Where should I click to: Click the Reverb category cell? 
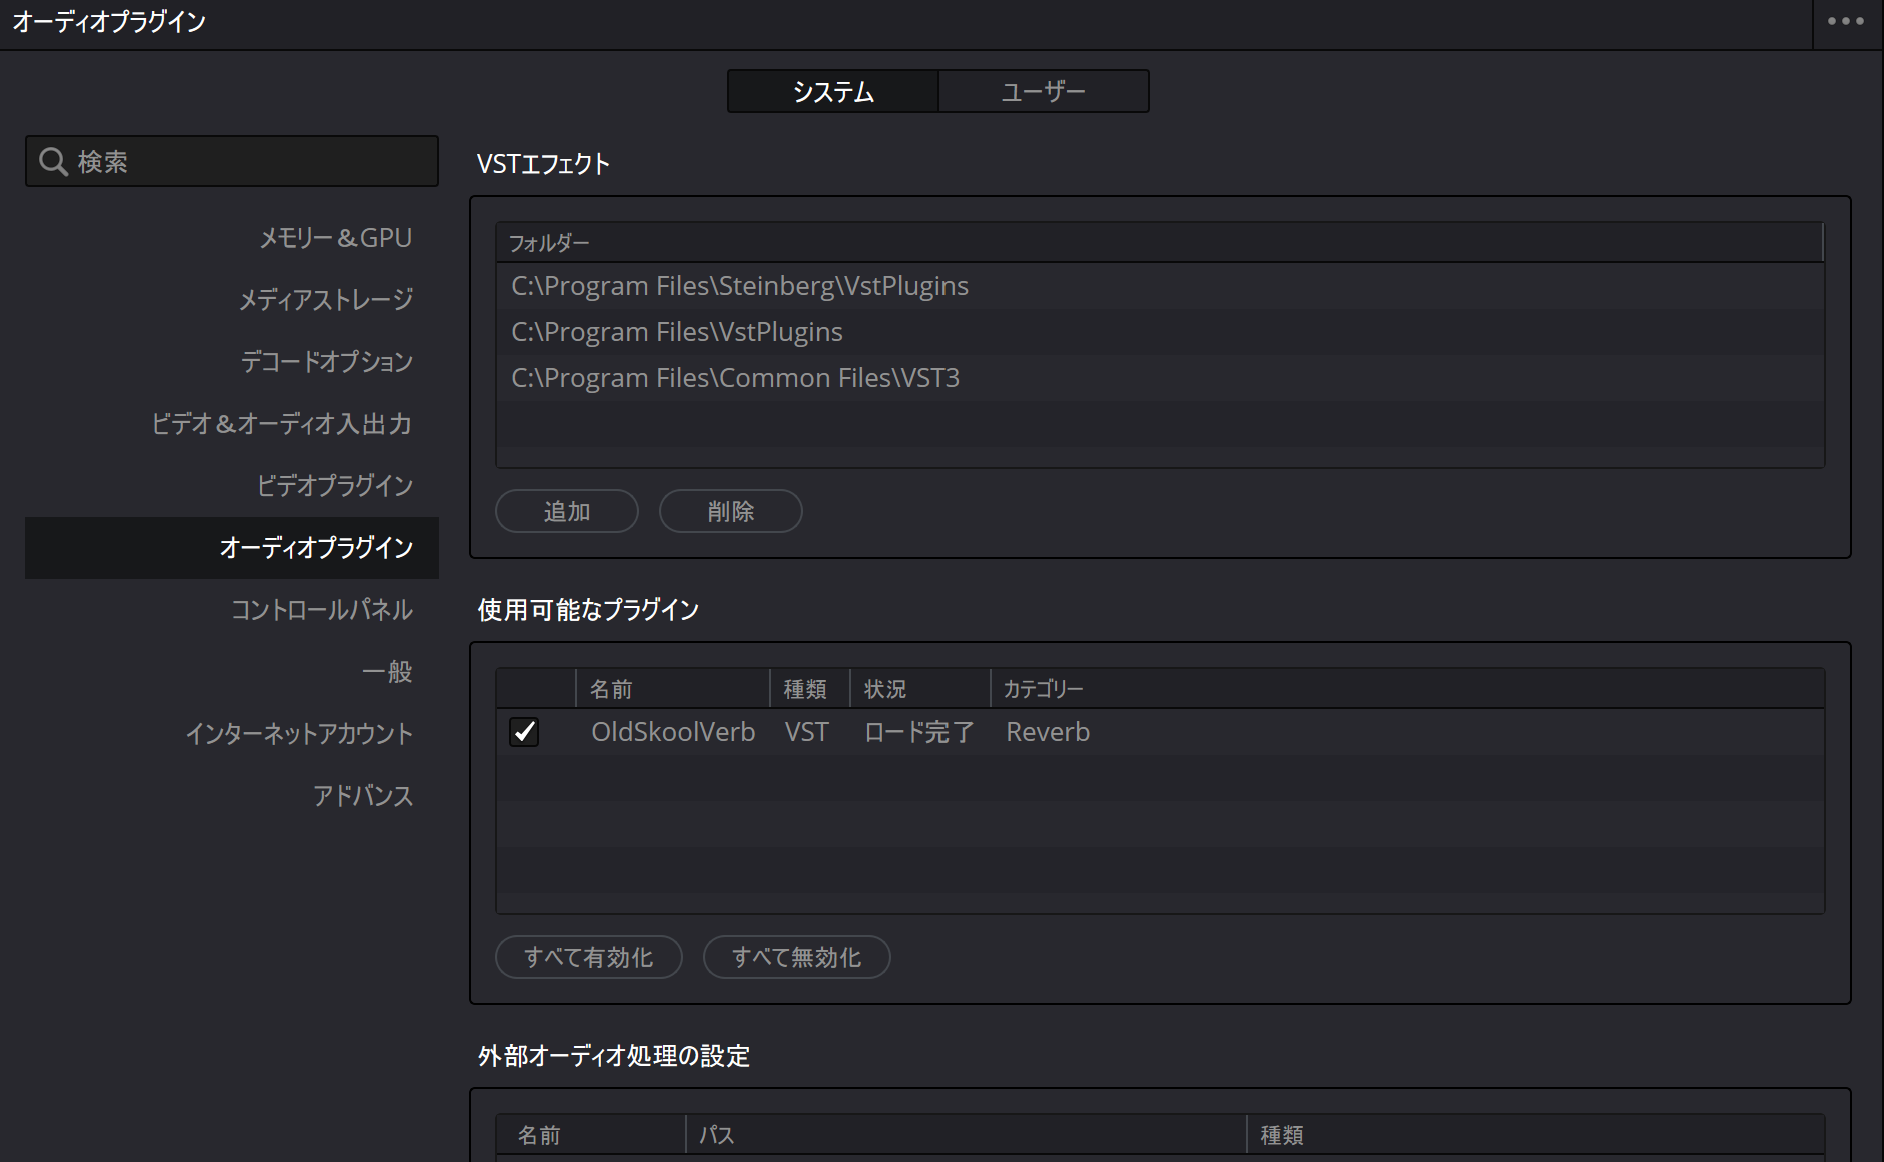click(1048, 732)
